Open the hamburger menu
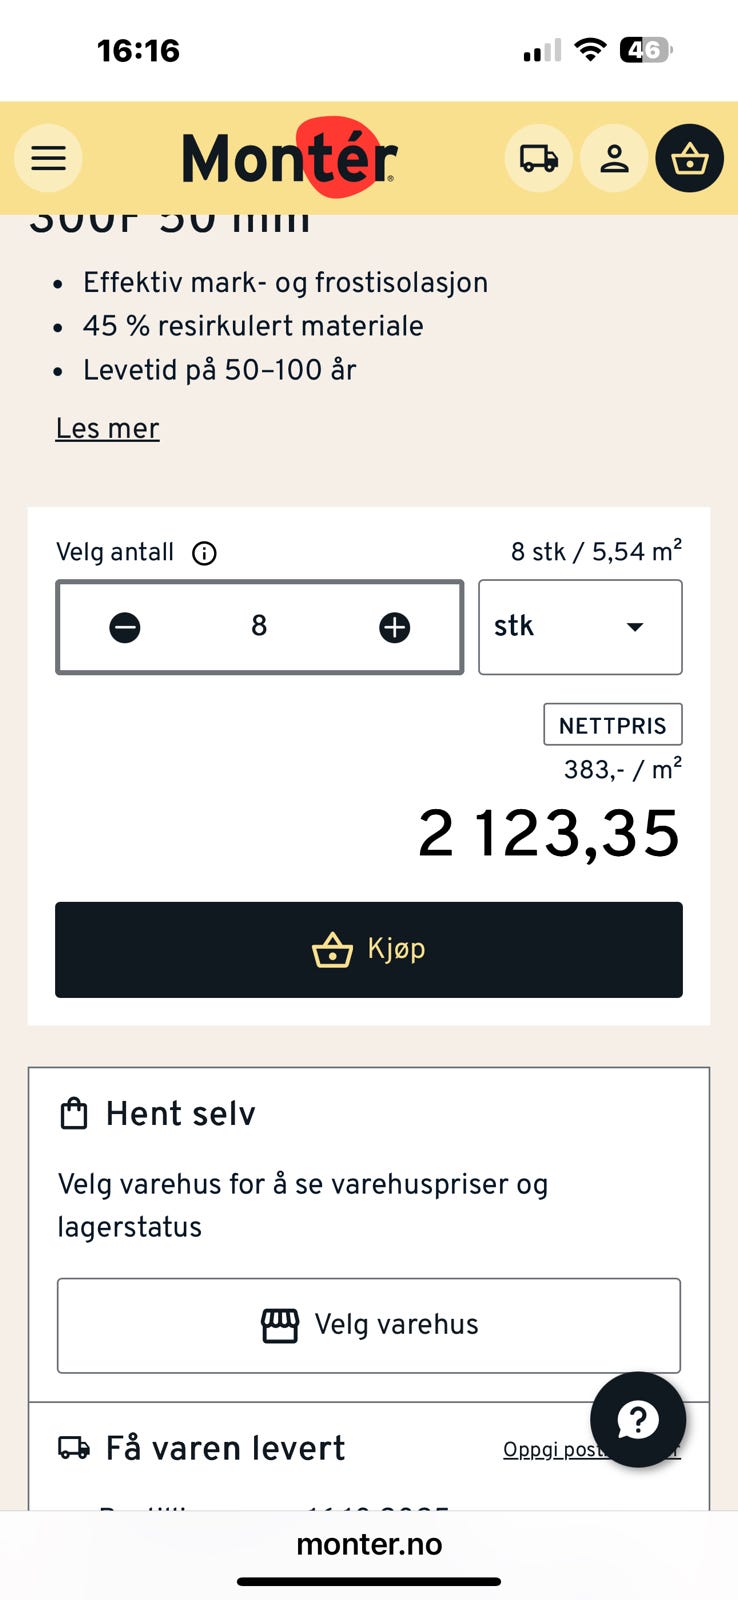The width and height of the screenshot is (738, 1600). pos(48,158)
